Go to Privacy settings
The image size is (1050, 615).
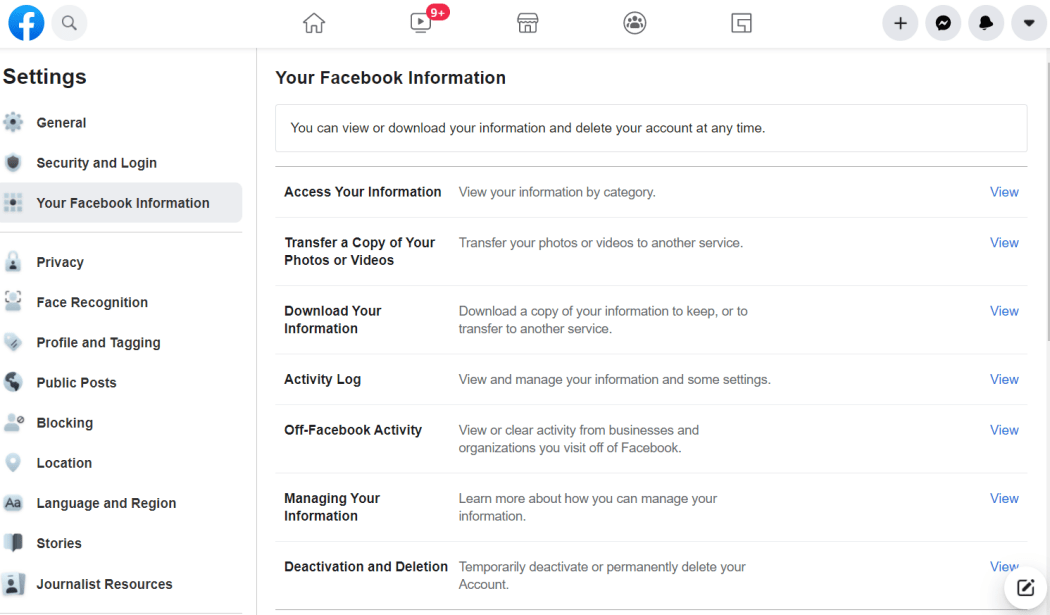(x=62, y=262)
